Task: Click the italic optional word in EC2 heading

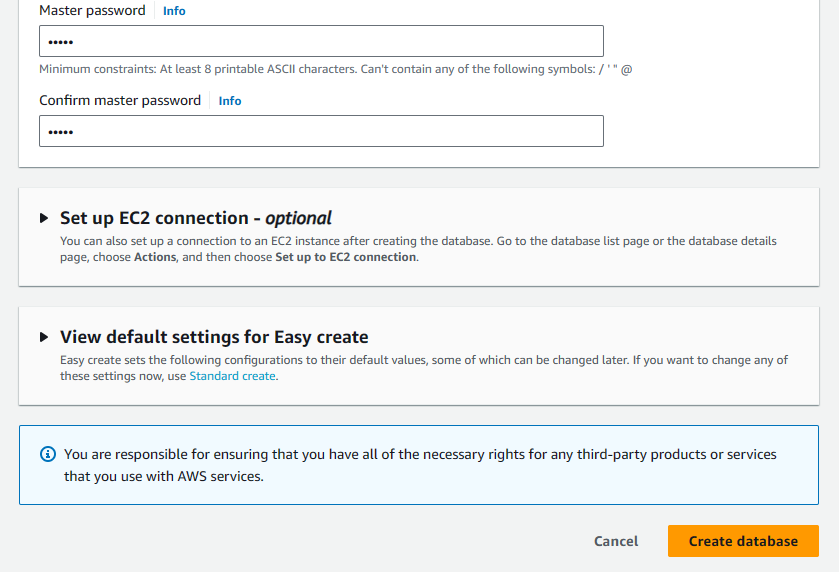Action: [x=298, y=218]
